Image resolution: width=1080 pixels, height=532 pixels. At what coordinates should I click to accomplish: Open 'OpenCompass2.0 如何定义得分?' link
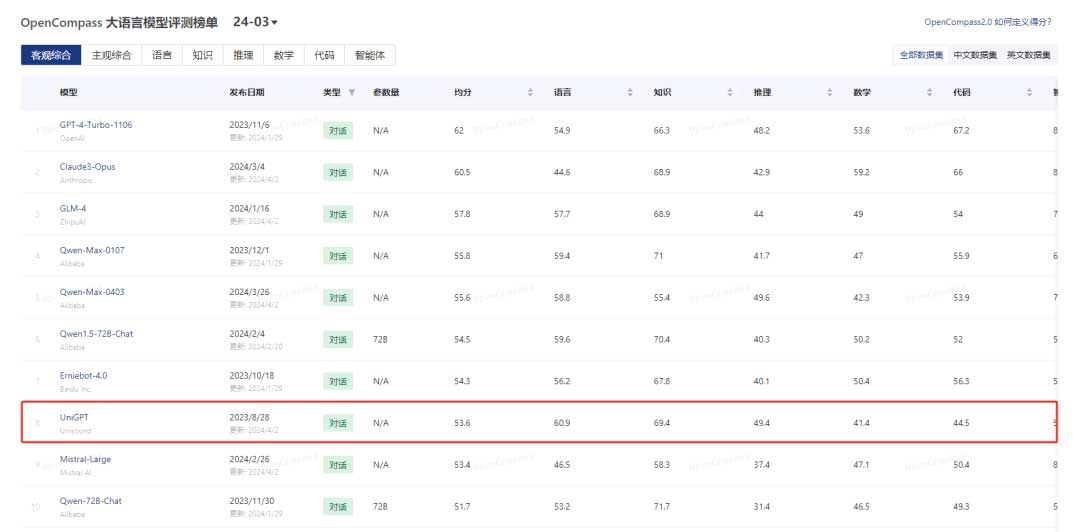point(987,22)
